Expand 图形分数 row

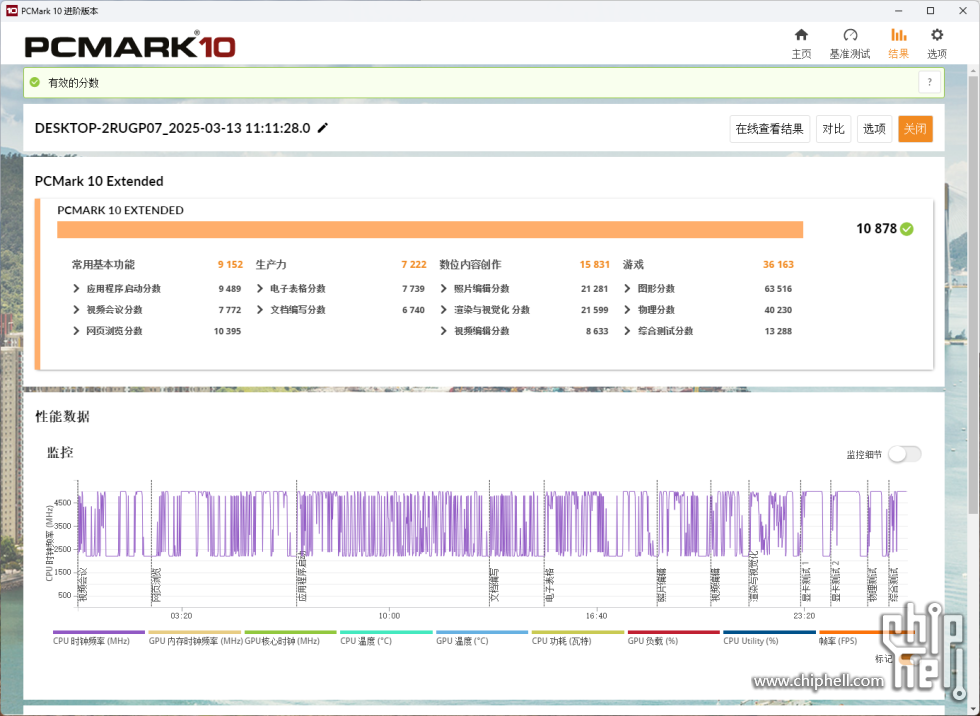(628, 289)
